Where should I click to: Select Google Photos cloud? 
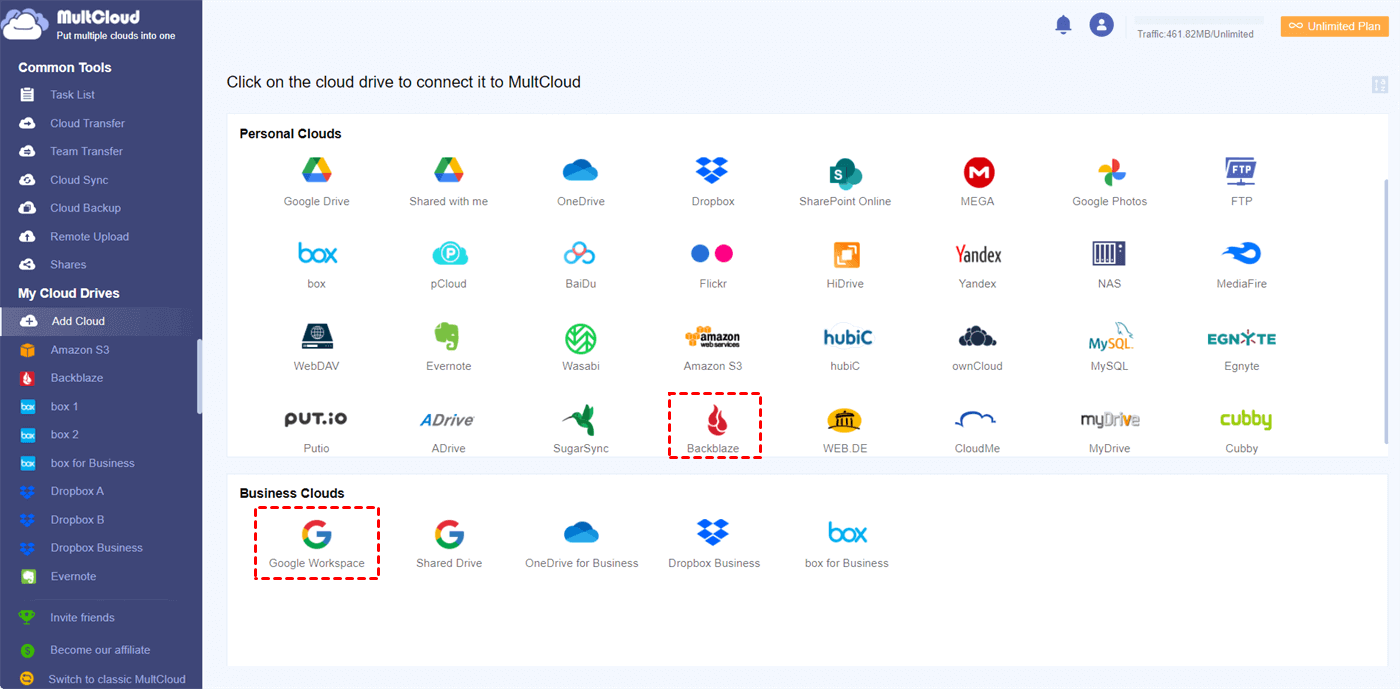(1110, 182)
